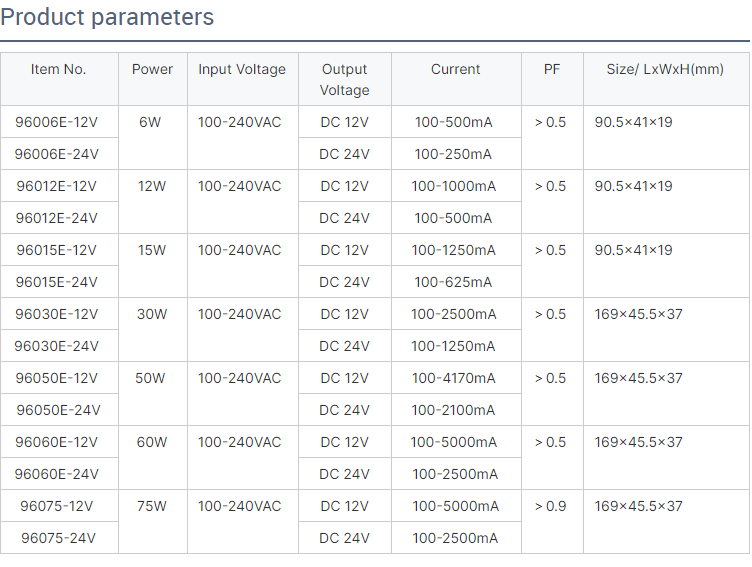Click the Product parameters heading
This screenshot has height=567, width=752.
tap(107, 18)
